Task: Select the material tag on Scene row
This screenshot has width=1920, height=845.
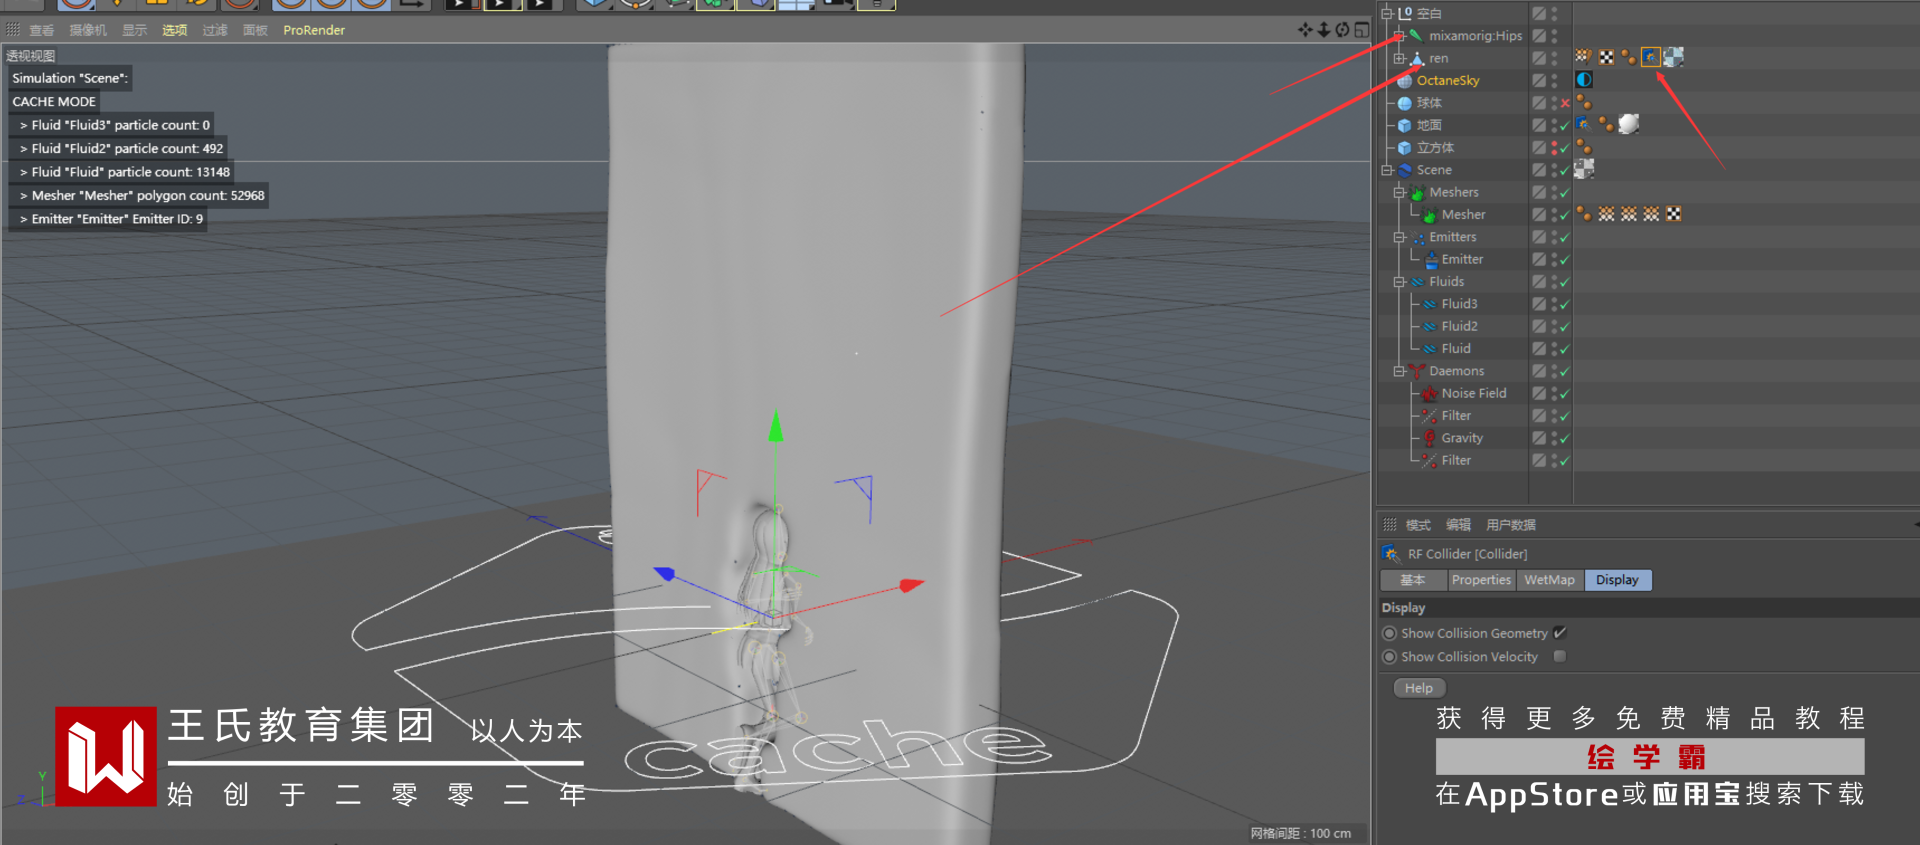Action: click(x=1584, y=169)
